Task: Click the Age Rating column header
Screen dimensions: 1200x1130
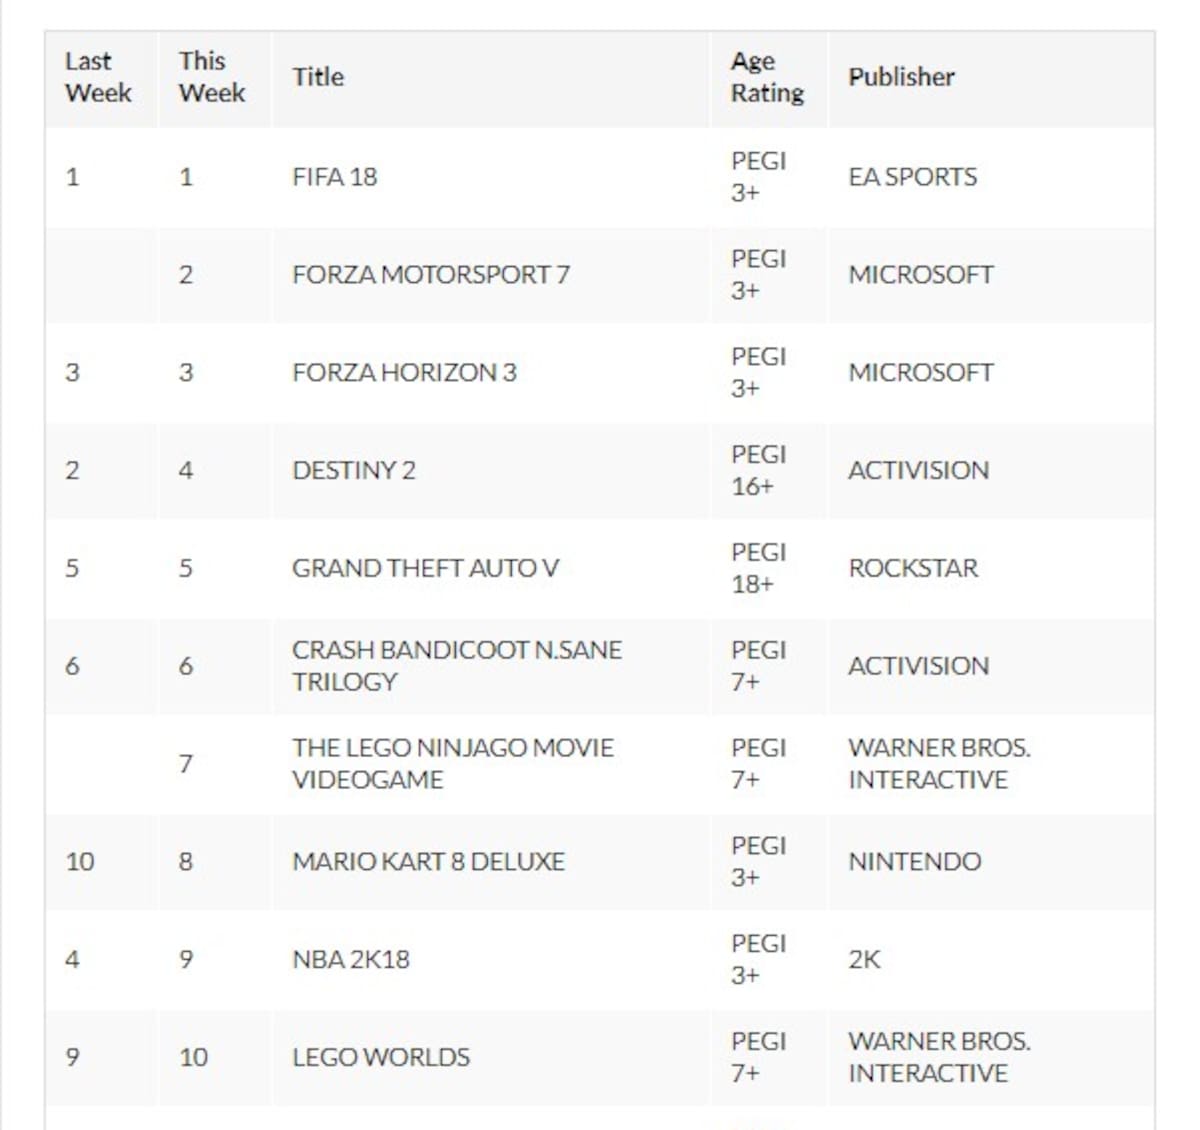Action: click(767, 77)
